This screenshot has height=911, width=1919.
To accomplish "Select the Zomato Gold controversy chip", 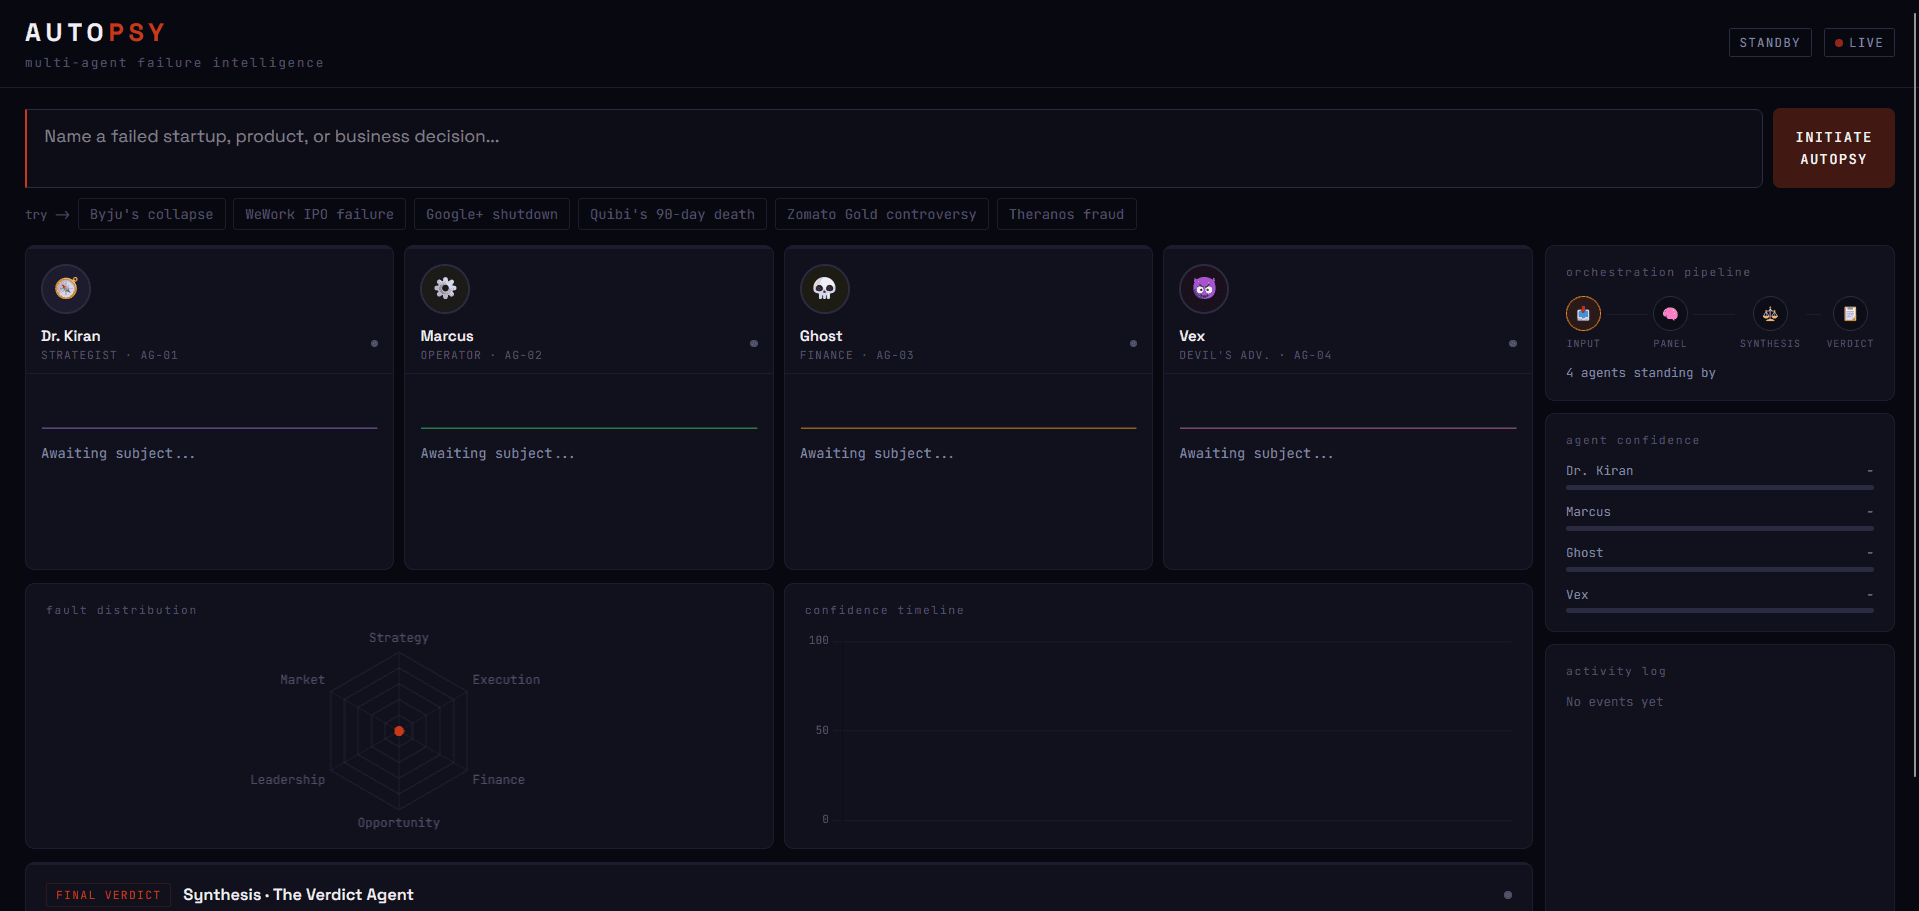I will pos(881,214).
